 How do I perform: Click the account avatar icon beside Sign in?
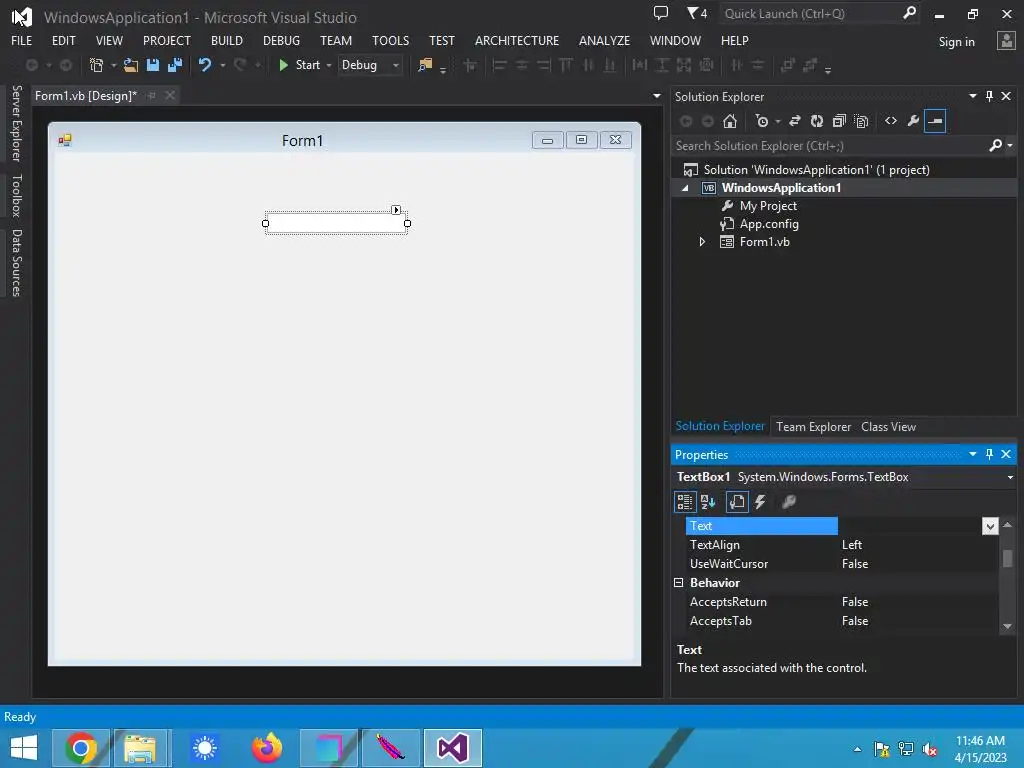[1006, 40]
